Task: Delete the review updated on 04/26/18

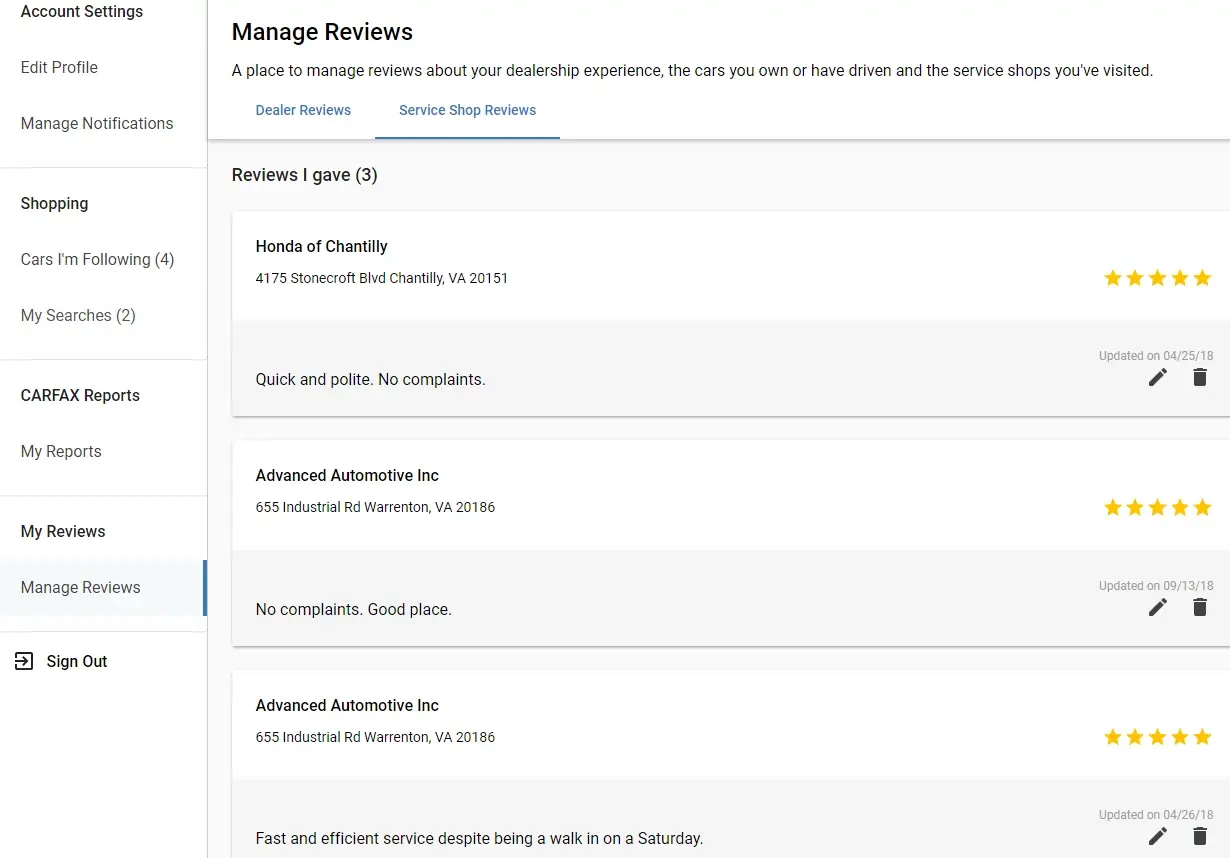Action: coord(1200,836)
